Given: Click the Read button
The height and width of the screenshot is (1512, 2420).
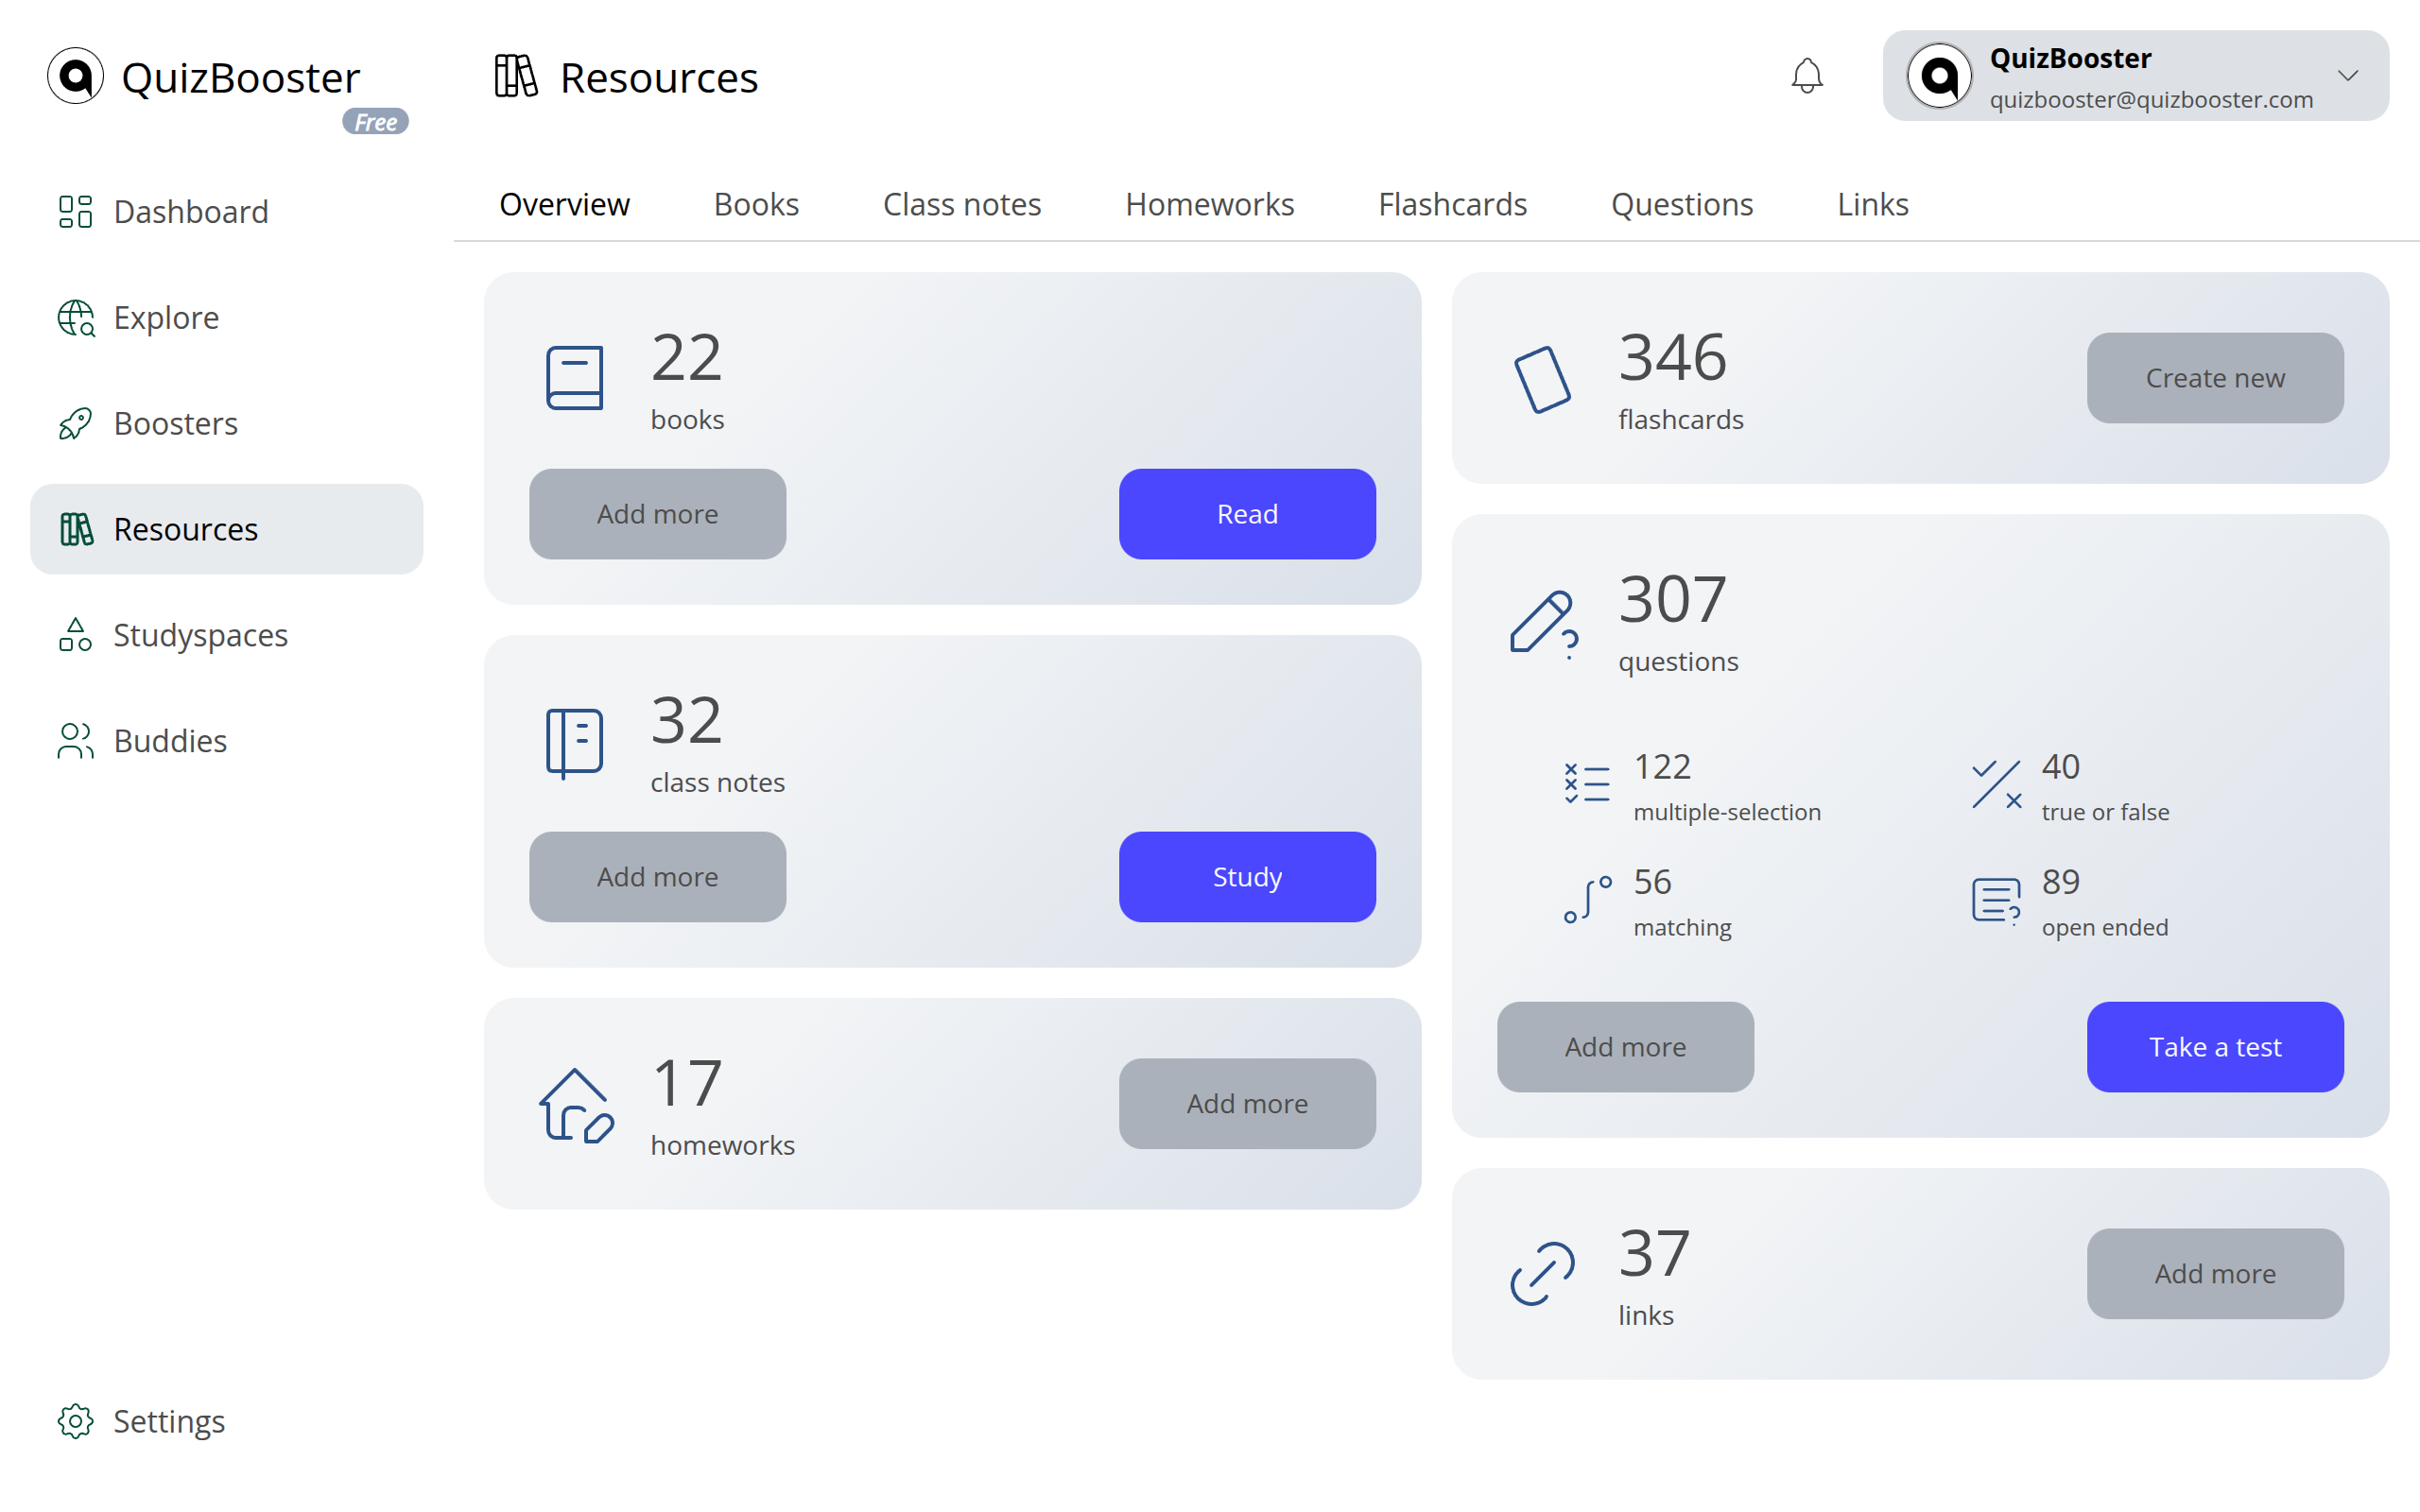Looking at the screenshot, I should pyautogui.click(x=1247, y=514).
